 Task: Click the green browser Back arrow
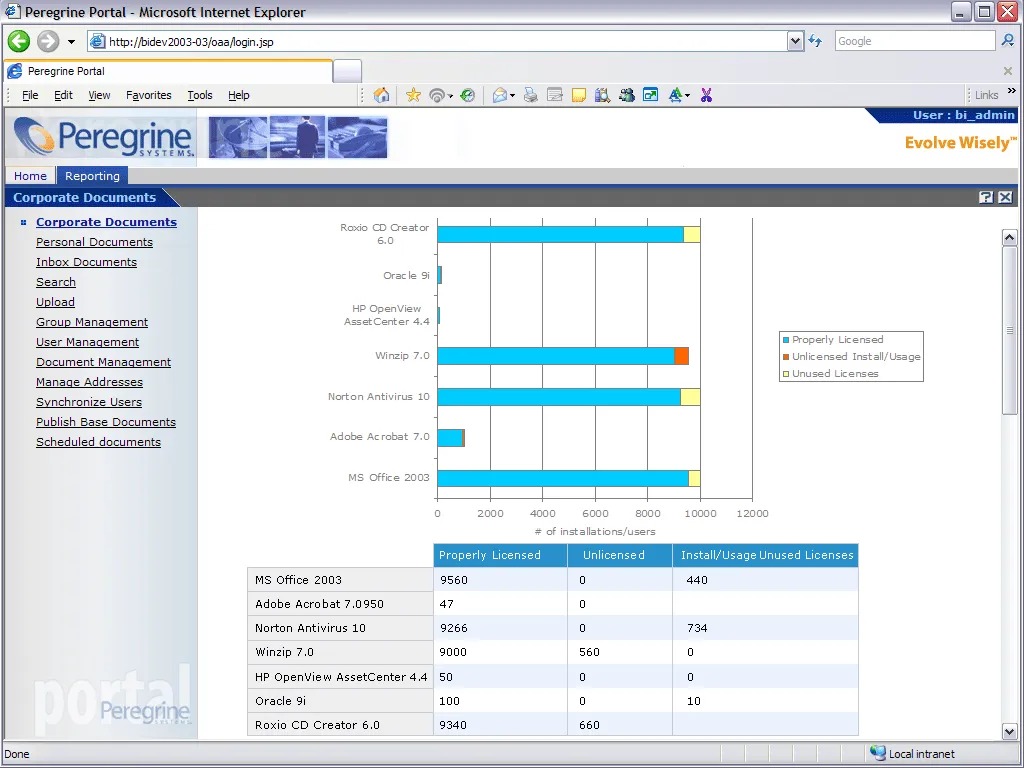19,41
